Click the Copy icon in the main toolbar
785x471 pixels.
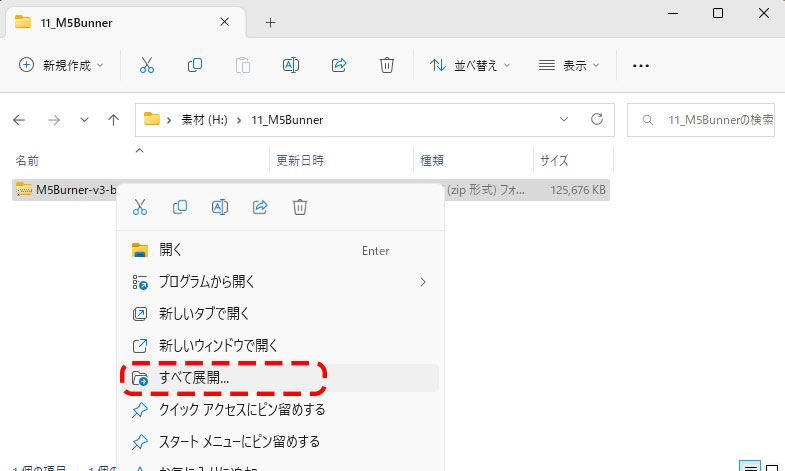195,65
